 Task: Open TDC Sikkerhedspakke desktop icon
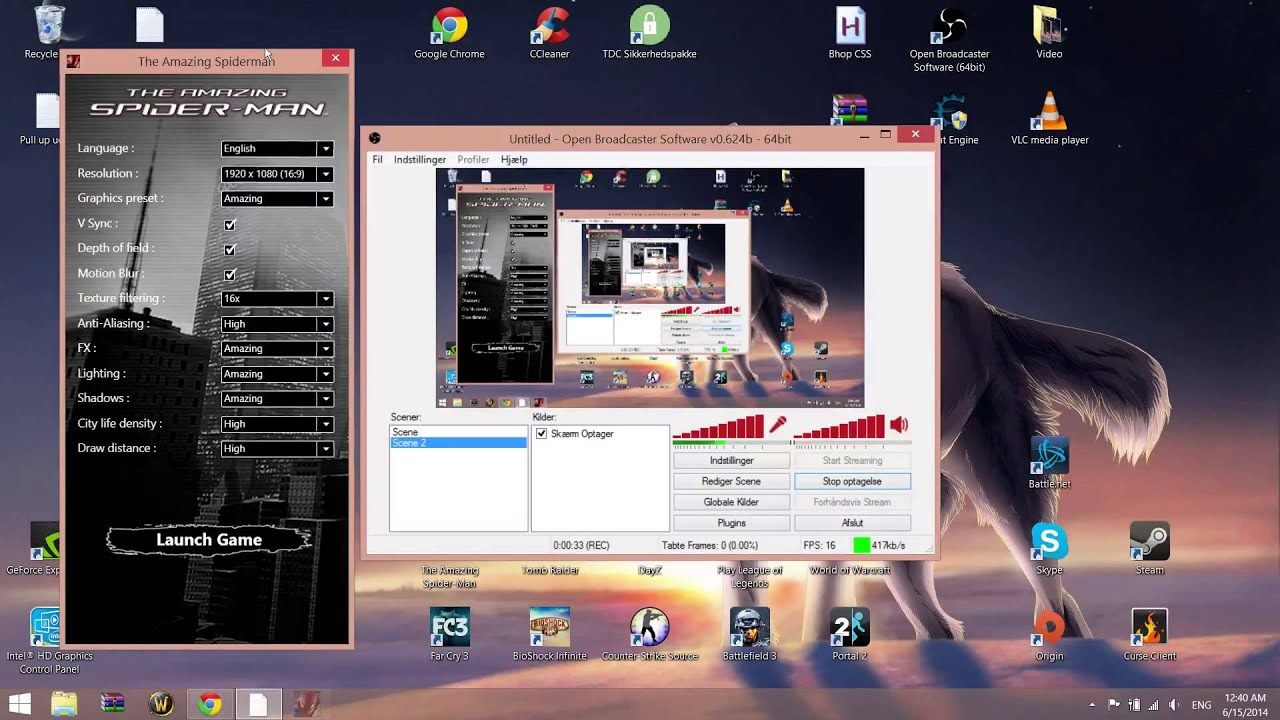tap(649, 33)
